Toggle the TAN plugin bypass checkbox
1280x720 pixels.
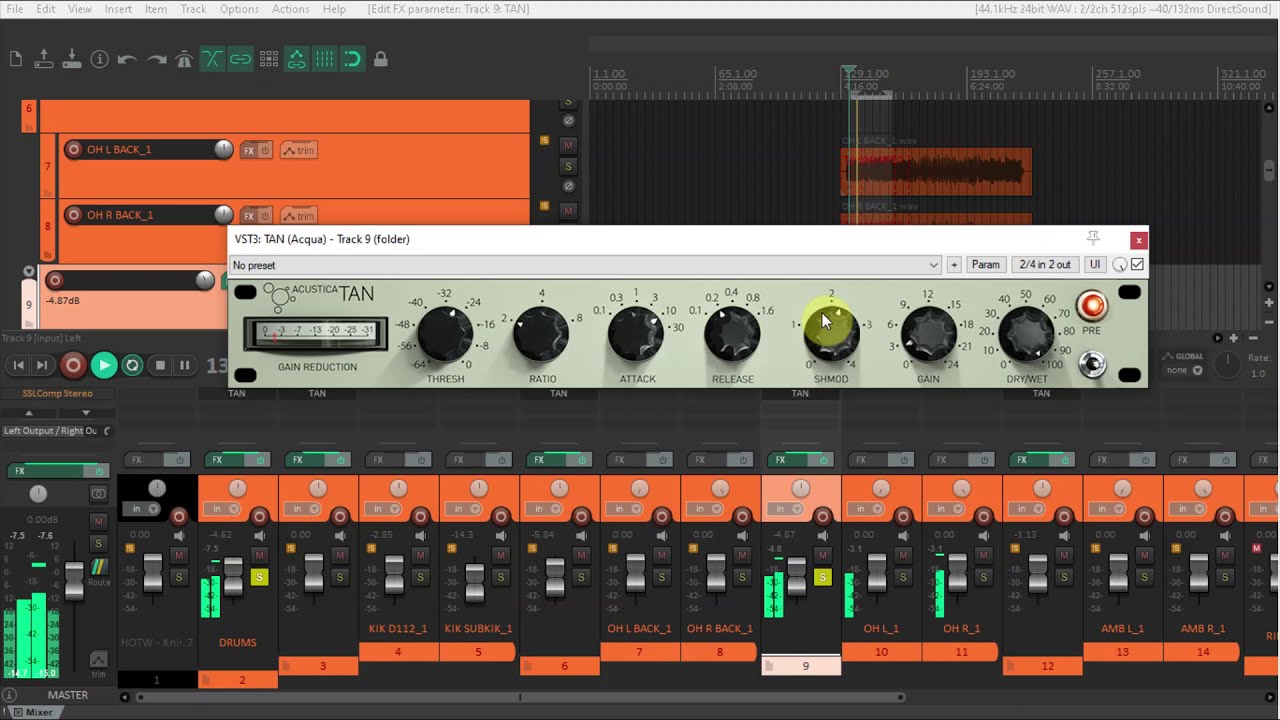click(x=1137, y=265)
